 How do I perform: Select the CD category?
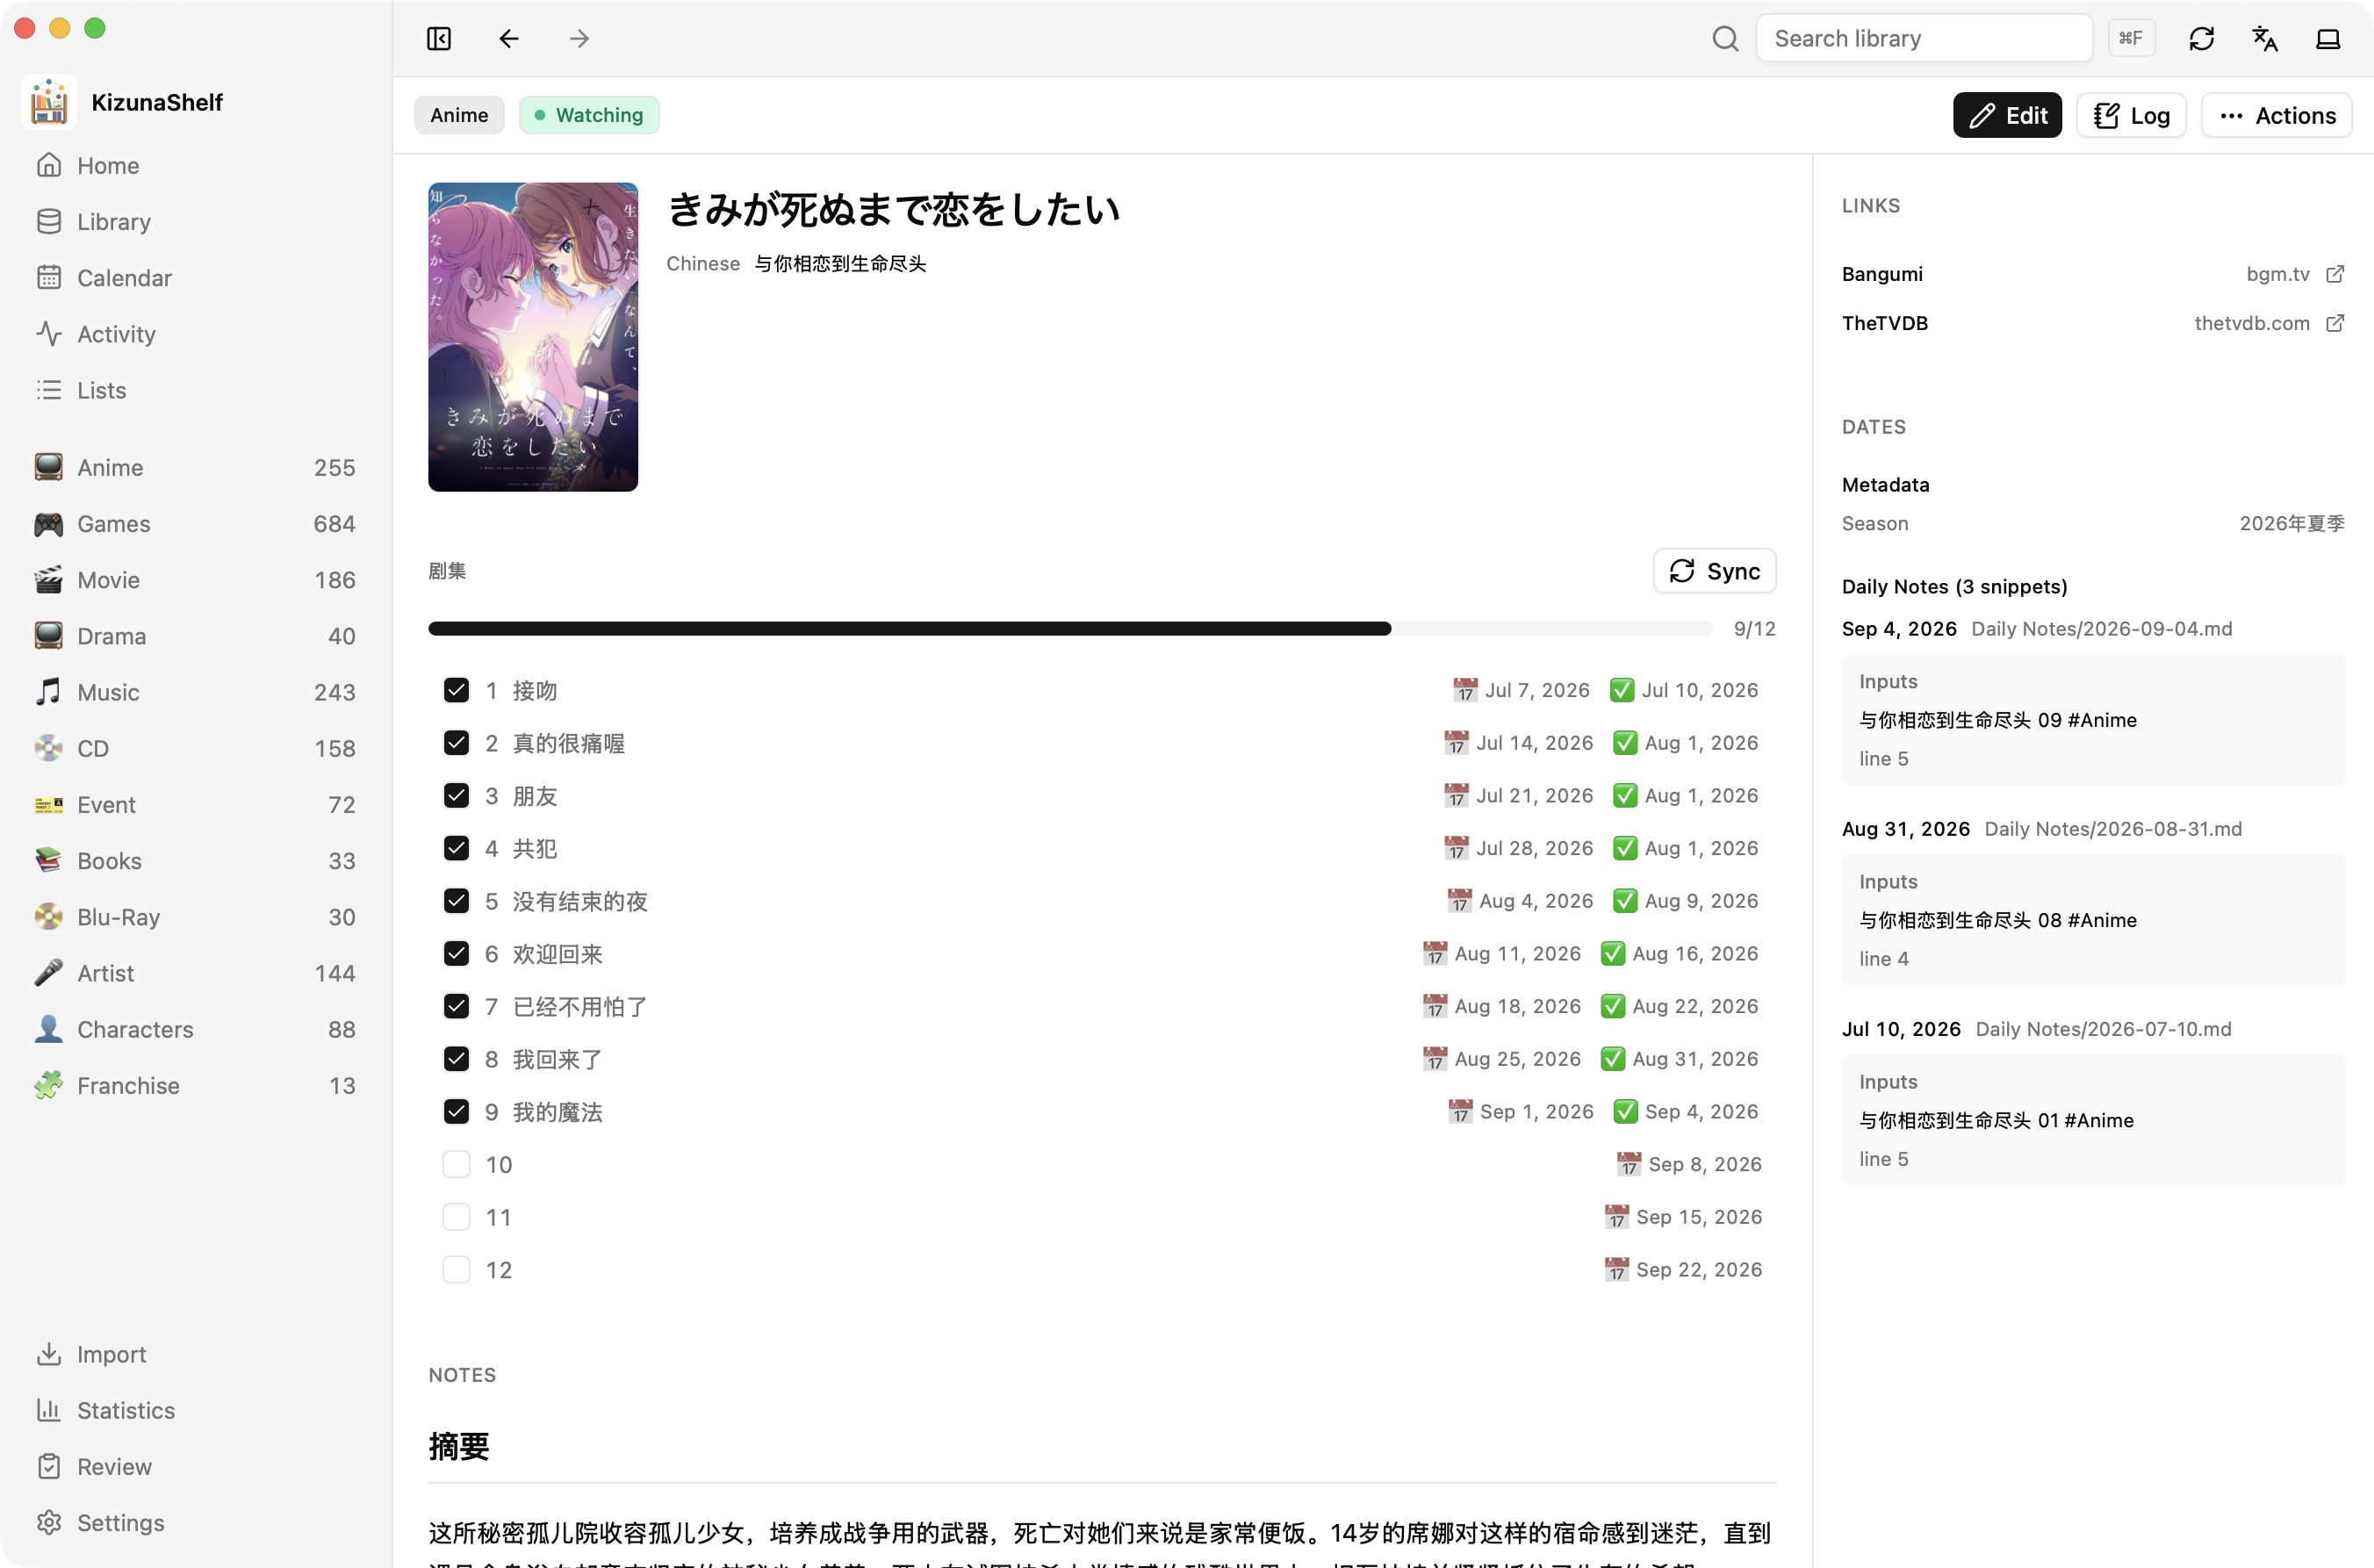(x=196, y=748)
